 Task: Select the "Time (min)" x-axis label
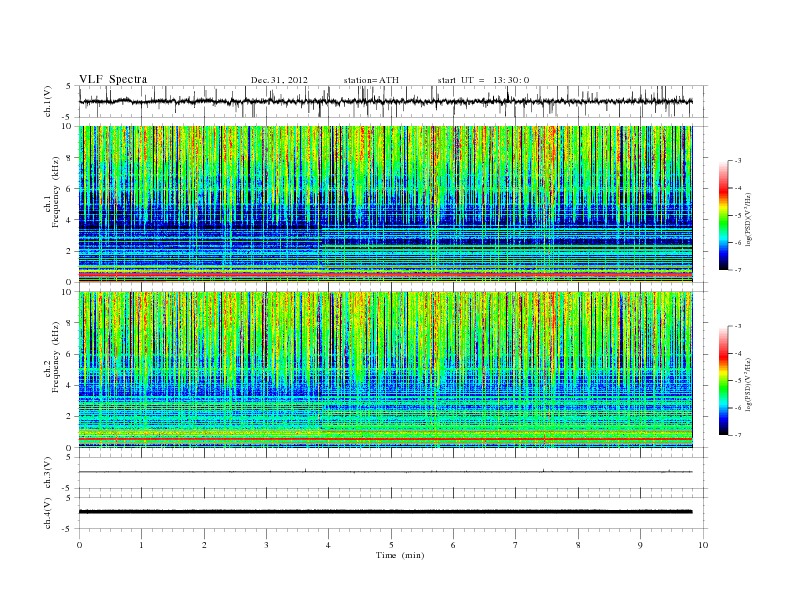click(400, 555)
